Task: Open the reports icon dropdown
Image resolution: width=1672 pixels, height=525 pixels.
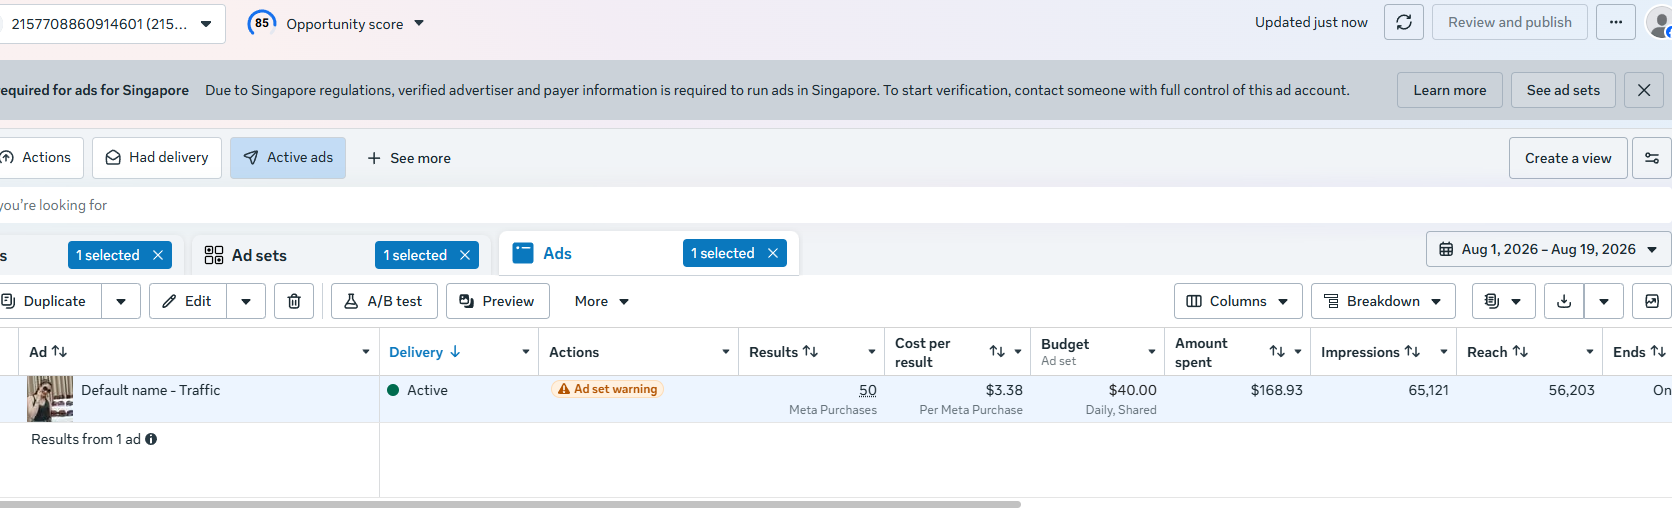Action: click(x=1502, y=301)
